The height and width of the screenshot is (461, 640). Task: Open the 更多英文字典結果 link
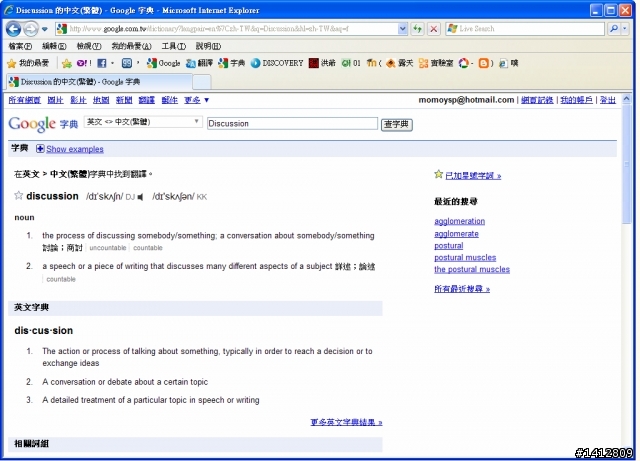point(346,422)
